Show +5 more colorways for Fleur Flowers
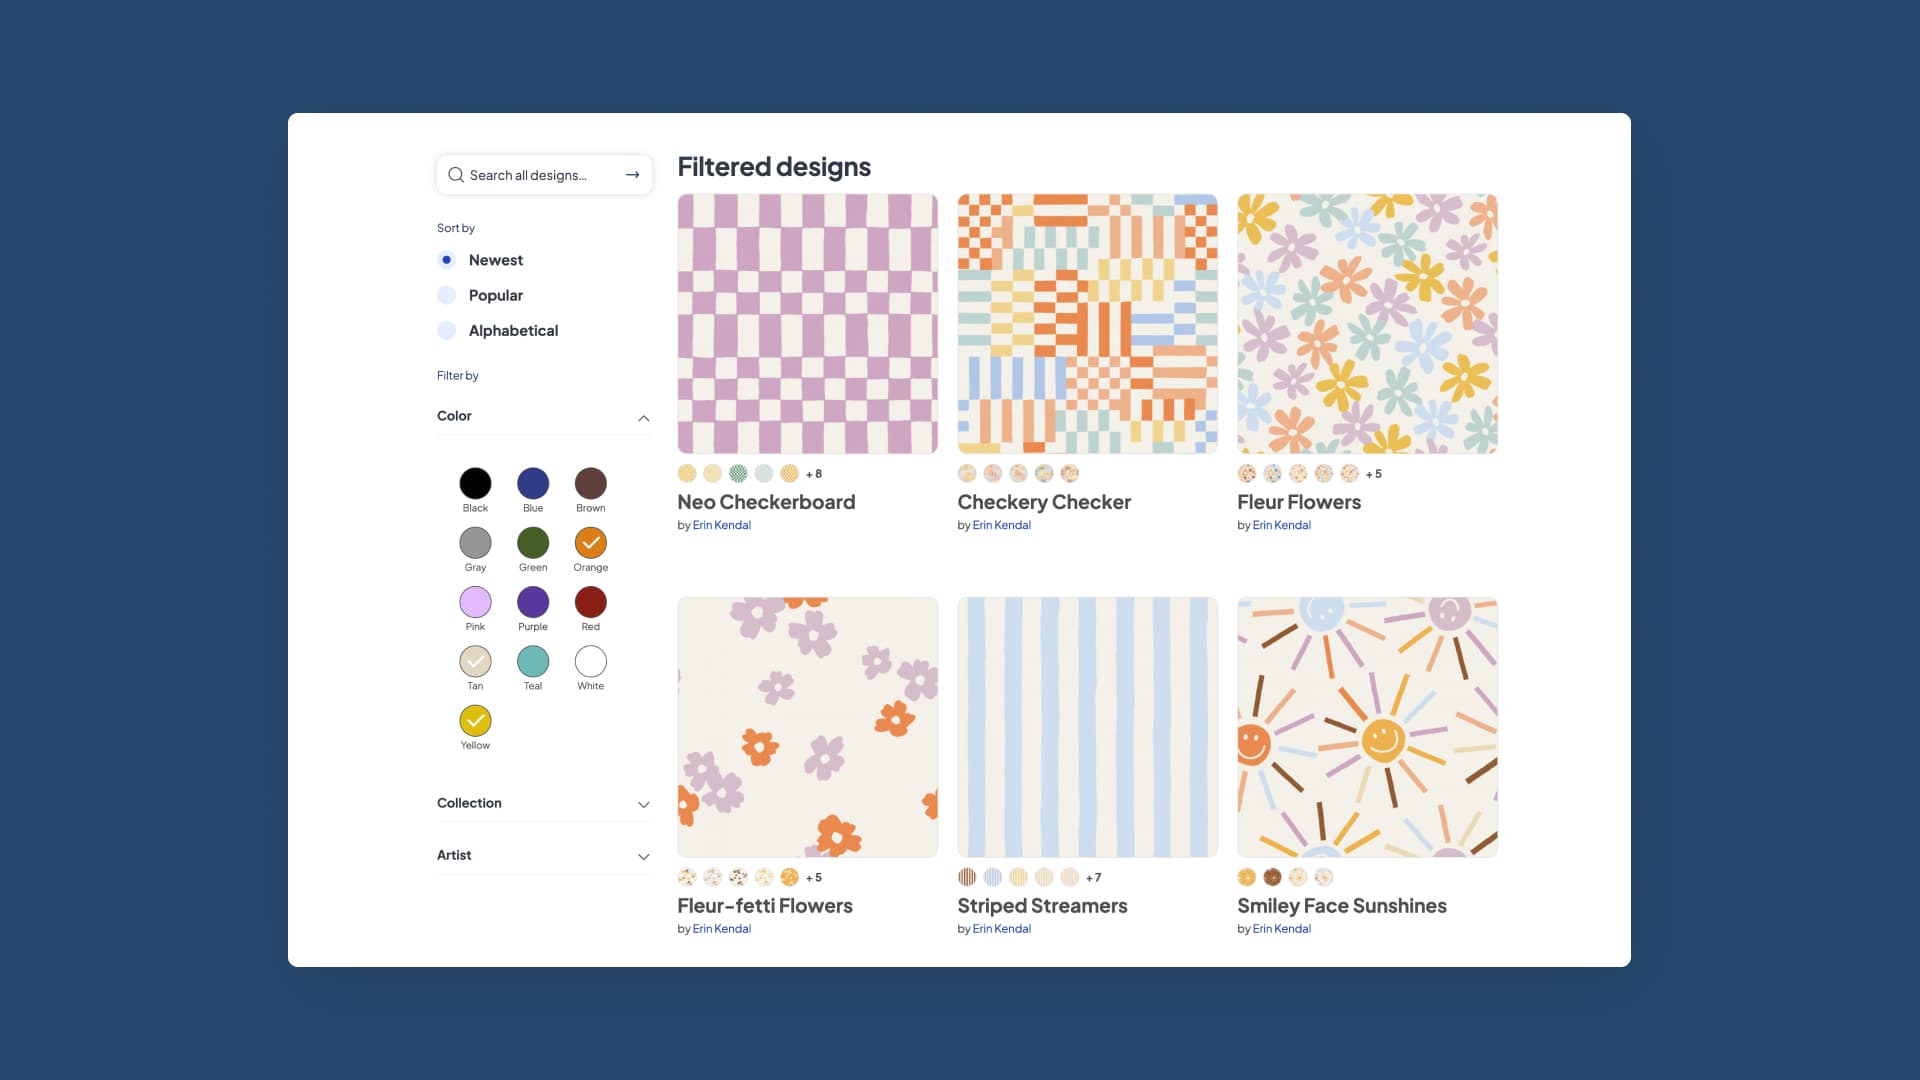 (x=1374, y=474)
